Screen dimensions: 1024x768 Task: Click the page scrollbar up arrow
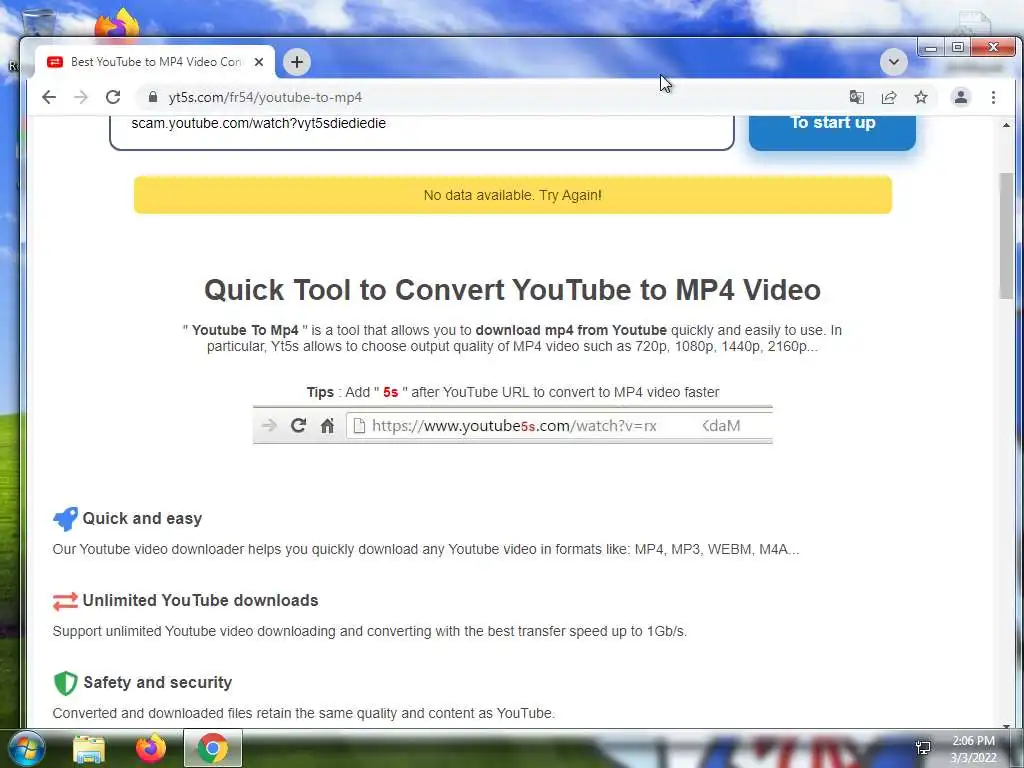pyautogui.click(x=1006, y=125)
